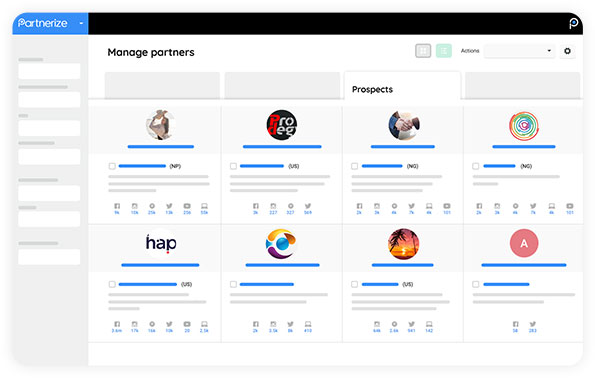Switch to grid view layout icon
This screenshot has height=378, width=595.
423,51
